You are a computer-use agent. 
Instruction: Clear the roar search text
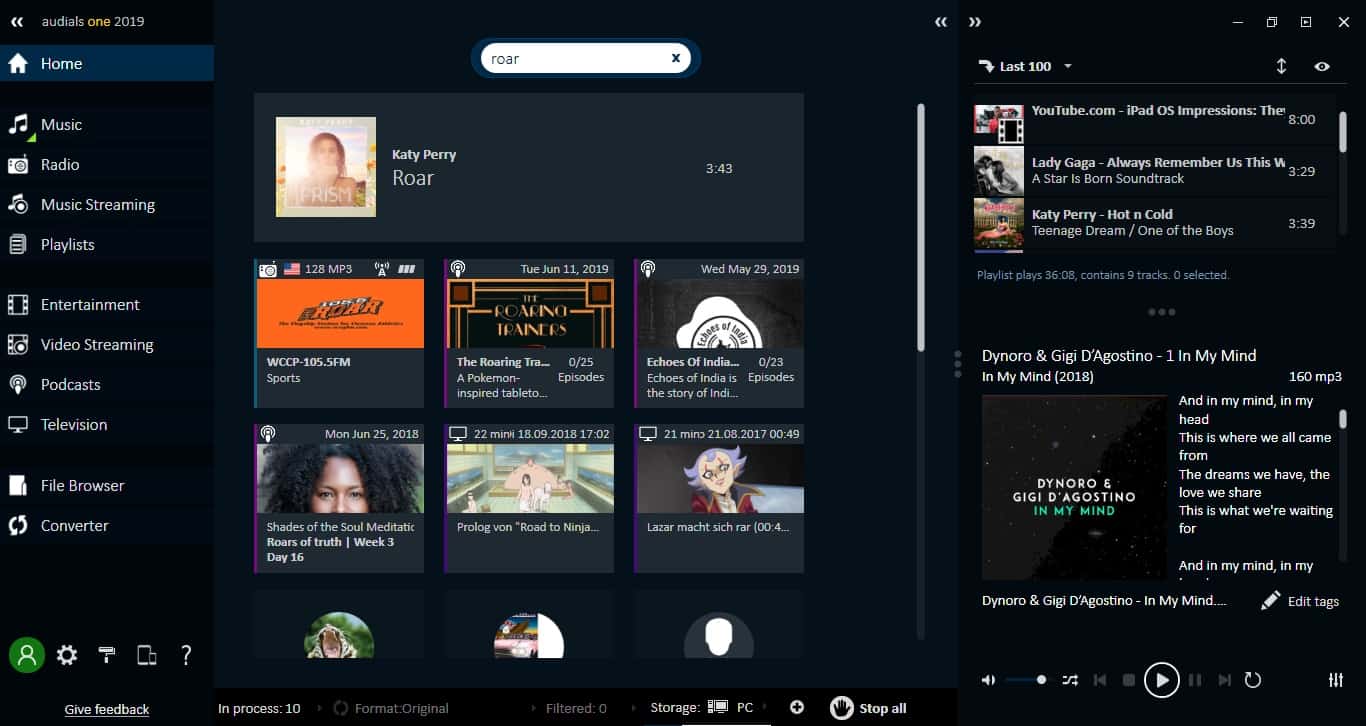point(676,58)
